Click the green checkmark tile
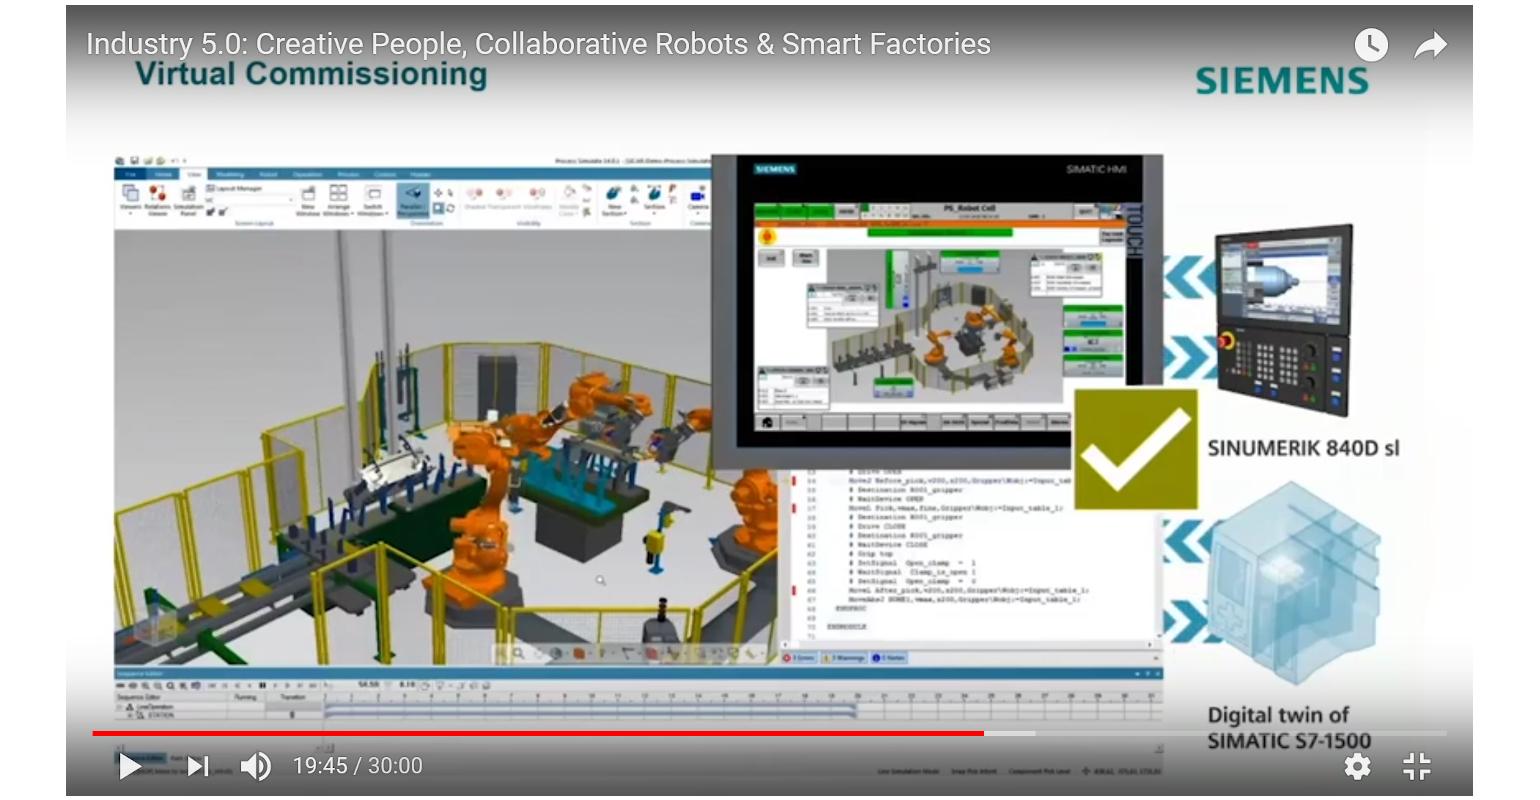The image size is (1540, 800). pos(1136,449)
